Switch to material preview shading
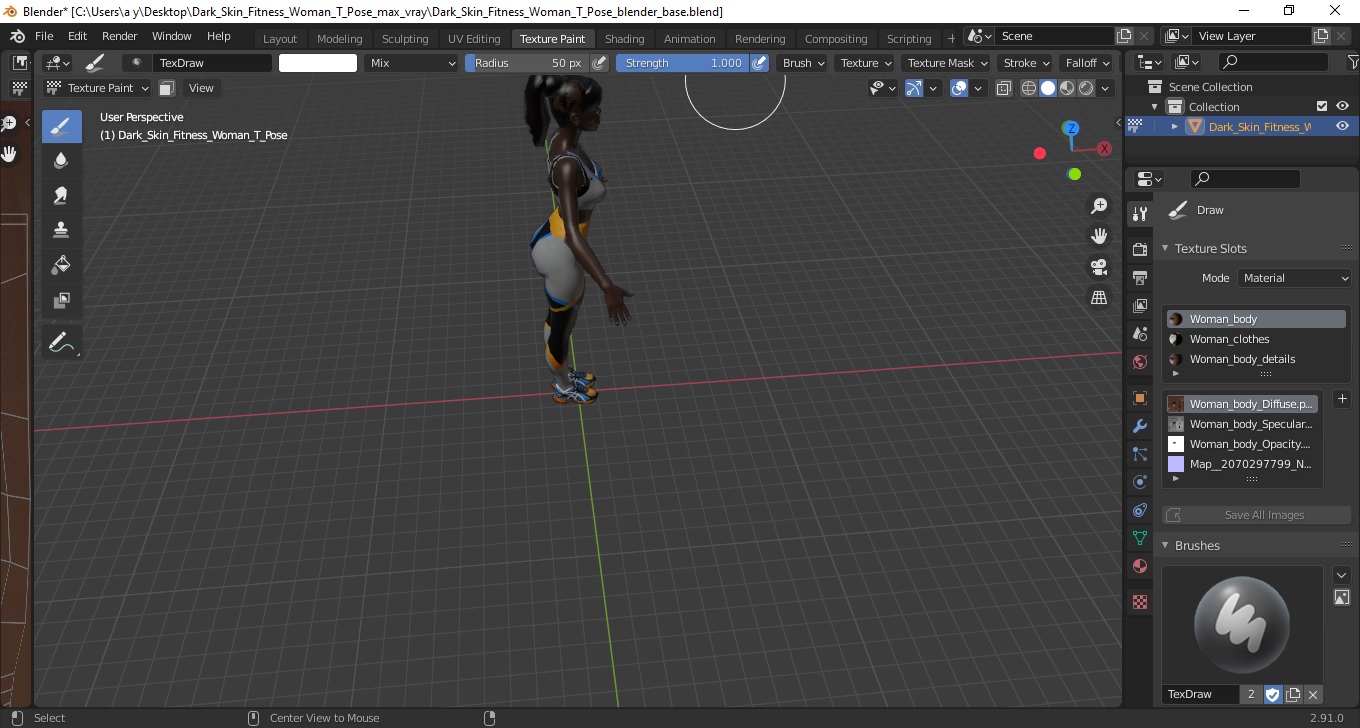Image resolution: width=1360 pixels, height=728 pixels. (1067, 88)
